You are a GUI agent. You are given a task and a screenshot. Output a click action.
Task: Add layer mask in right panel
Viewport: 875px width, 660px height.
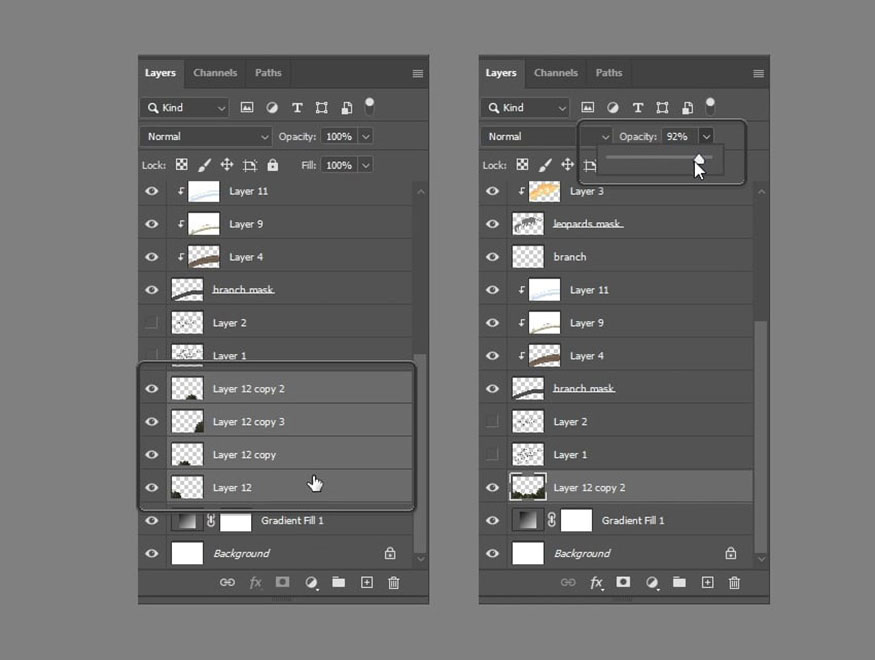pos(623,582)
